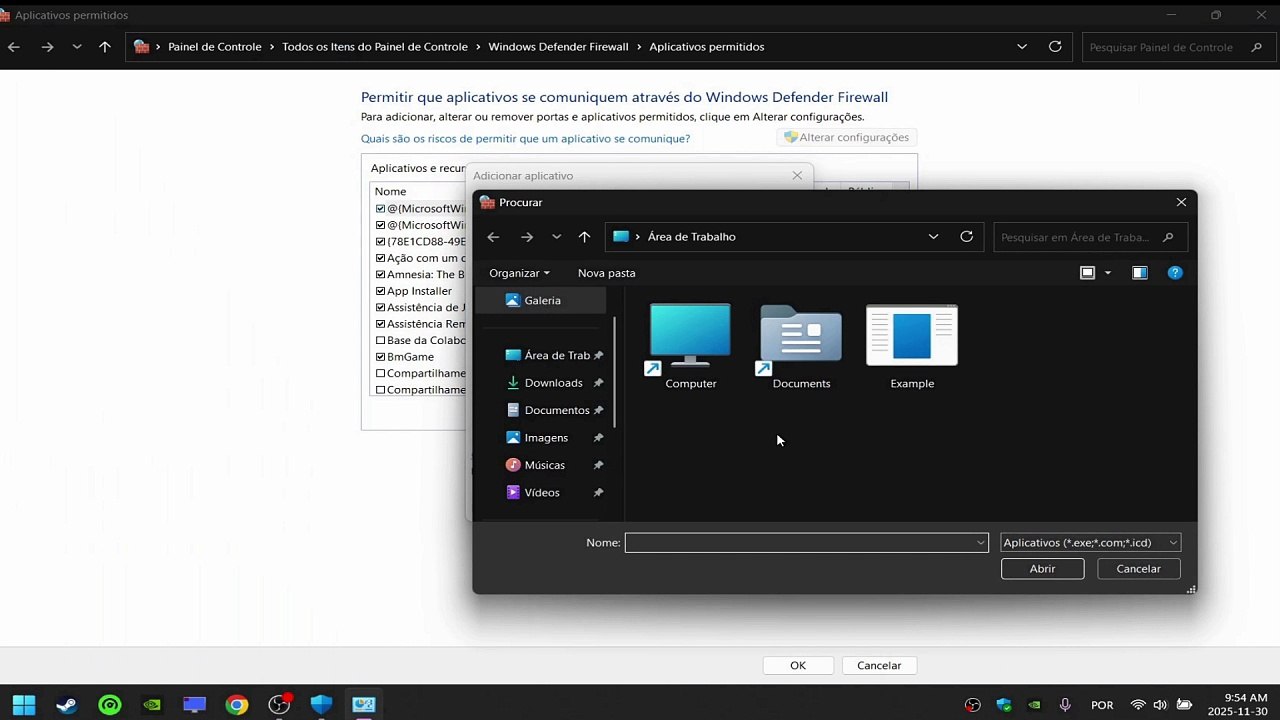The width and height of the screenshot is (1280, 720).
Task: Open view options dropdown arrow
Action: [1108, 273]
